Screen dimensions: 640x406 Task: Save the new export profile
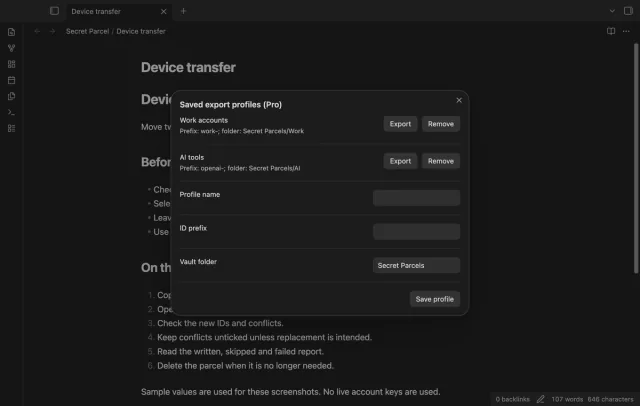click(x=435, y=299)
